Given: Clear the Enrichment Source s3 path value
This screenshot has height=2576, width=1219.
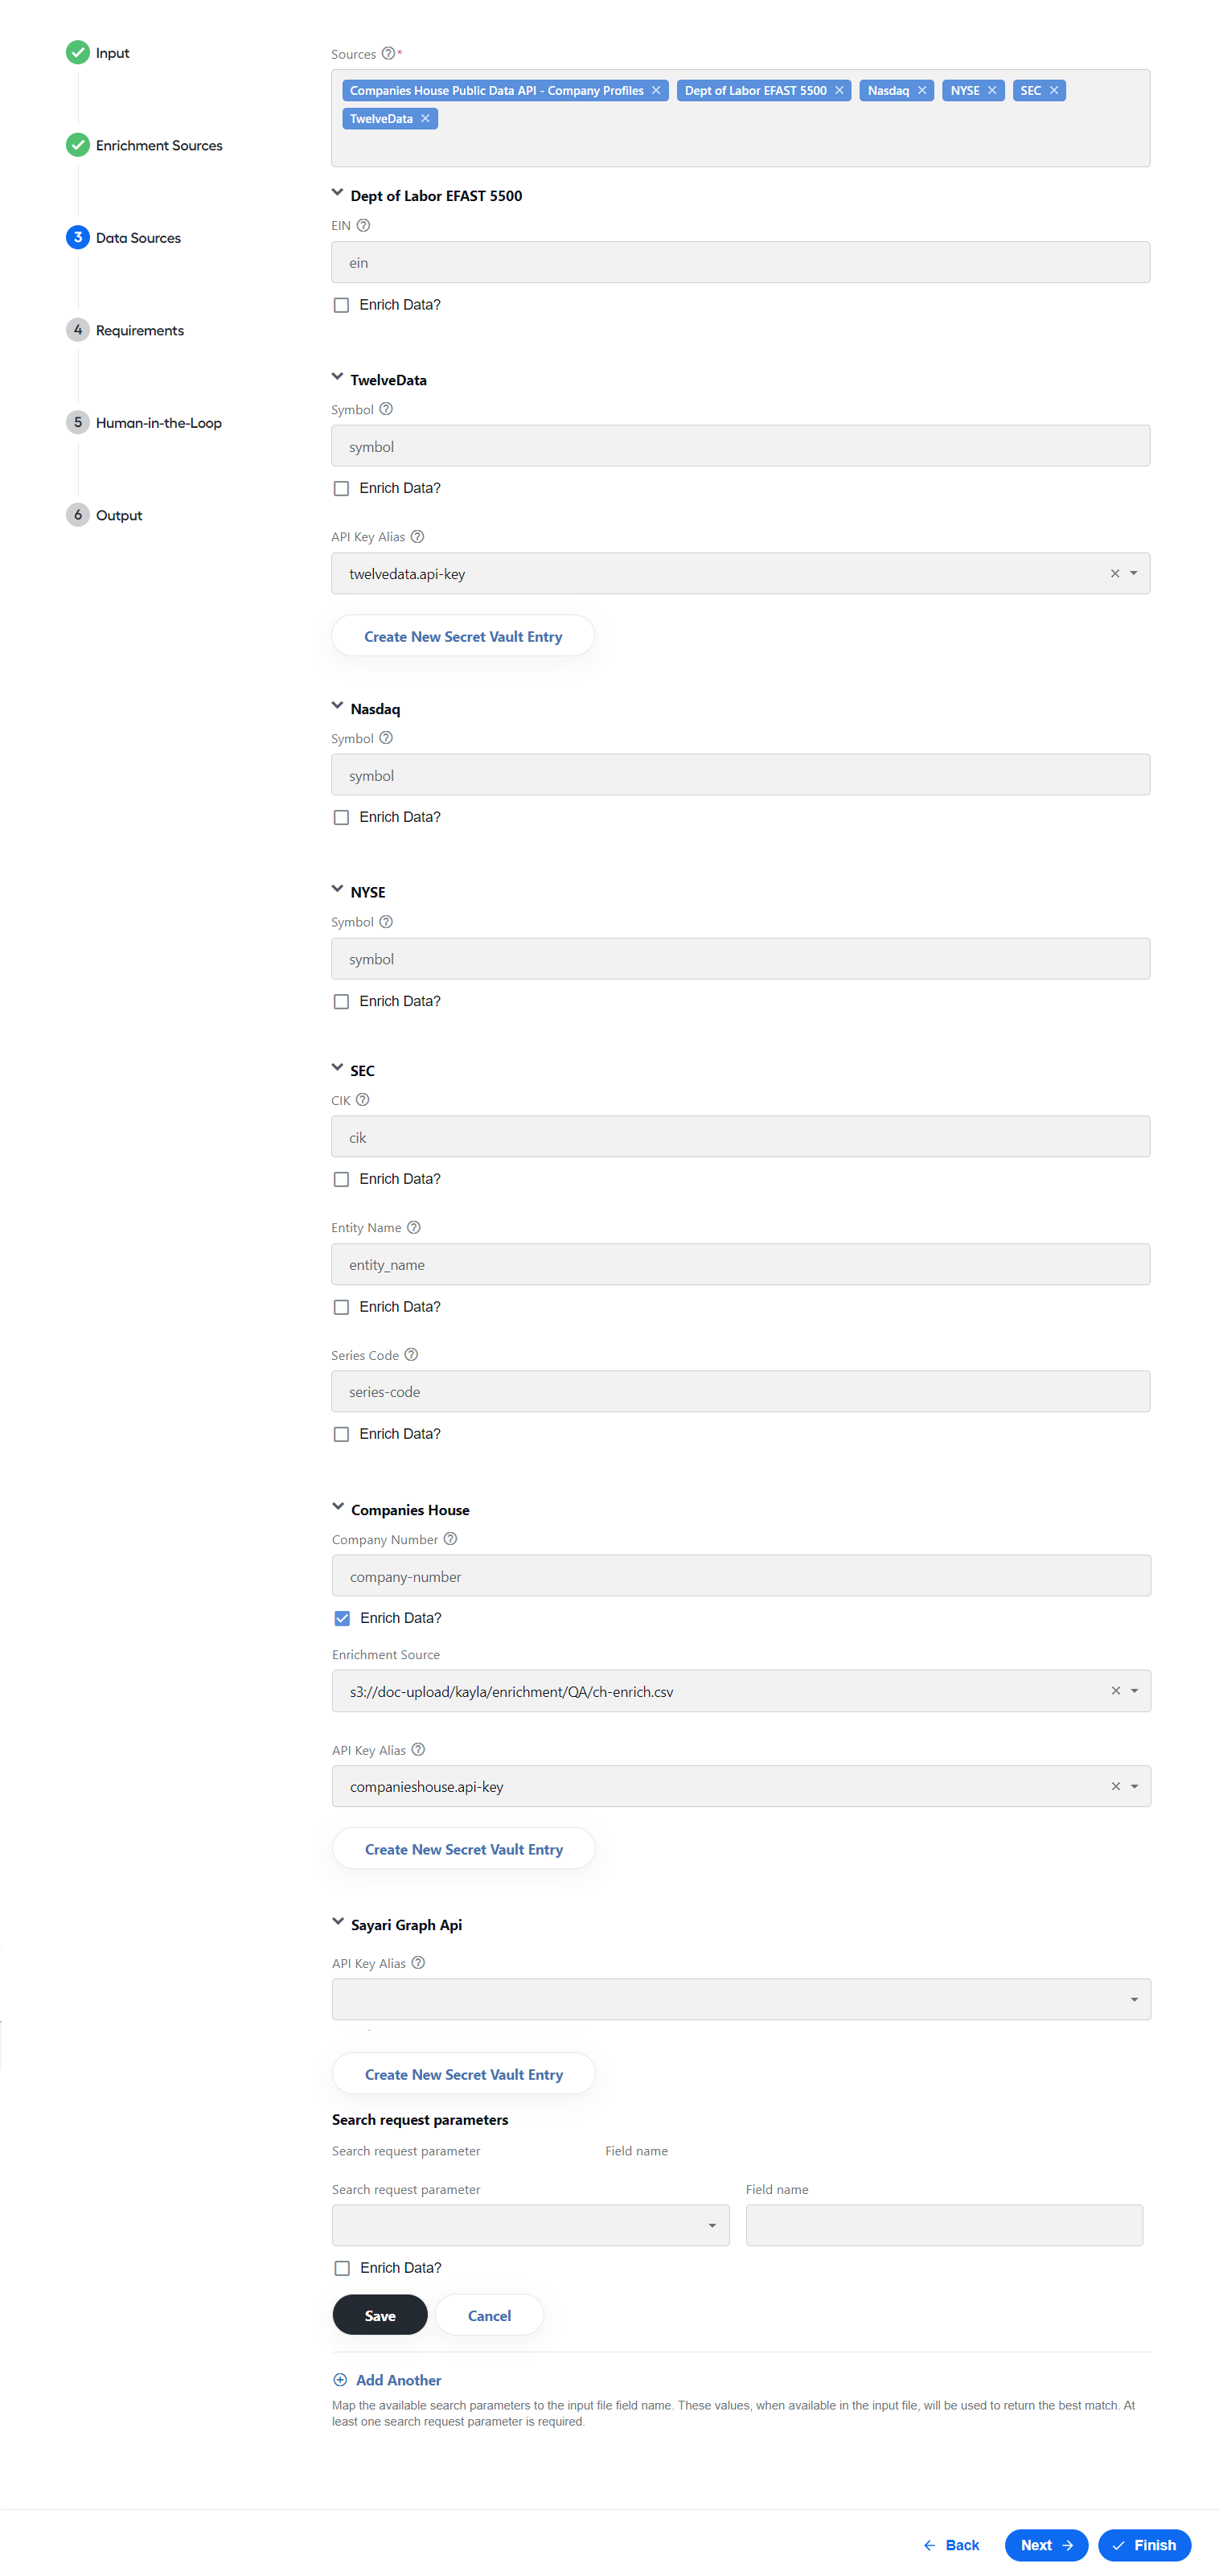Looking at the screenshot, I should (1116, 1691).
